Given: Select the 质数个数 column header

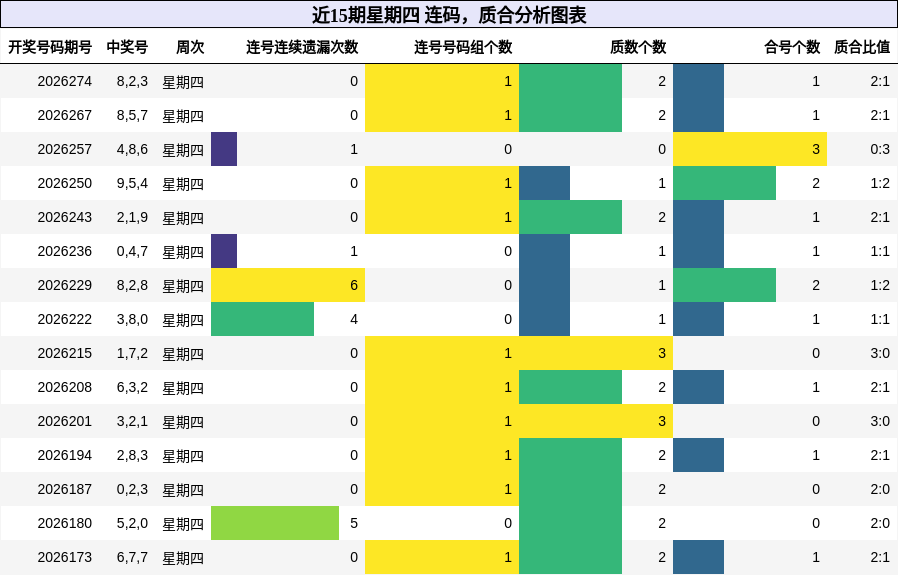Looking at the screenshot, I should pos(638,47).
